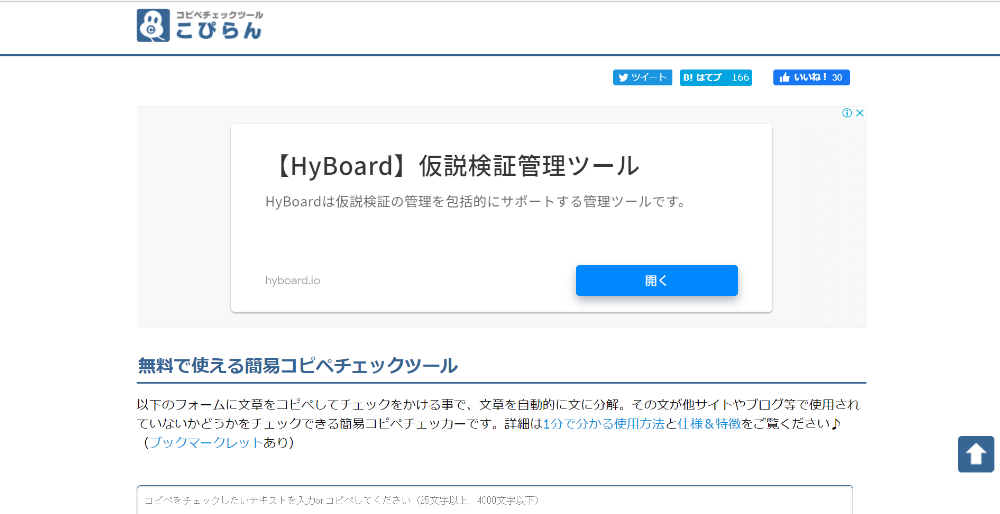Click the 166 はてブ count
1000x514 pixels.
coord(740,78)
